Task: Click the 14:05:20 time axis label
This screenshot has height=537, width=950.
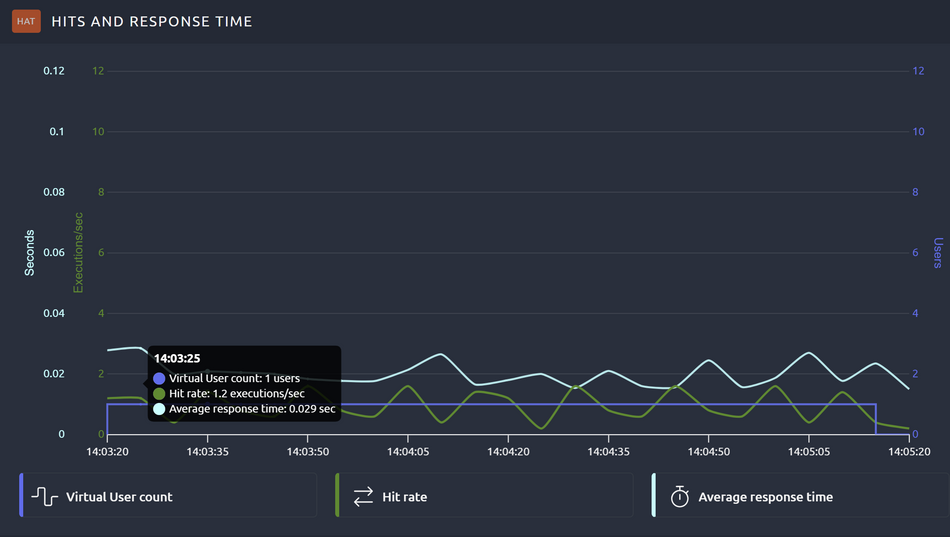Action: [x=908, y=452]
